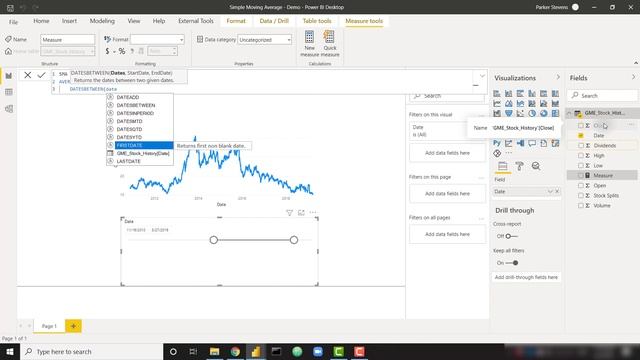Select the decomposition tree visual
Viewport: 640px width, 360px height.
tap(520, 143)
